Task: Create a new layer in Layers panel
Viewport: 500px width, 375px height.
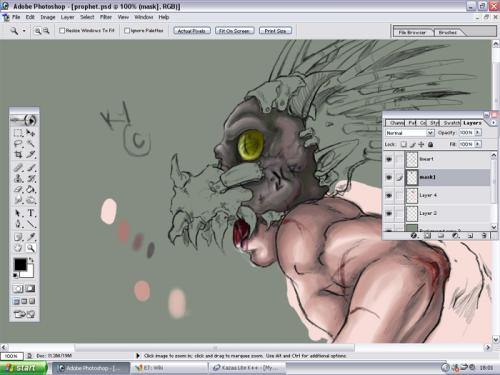Action: click(x=470, y=236)
